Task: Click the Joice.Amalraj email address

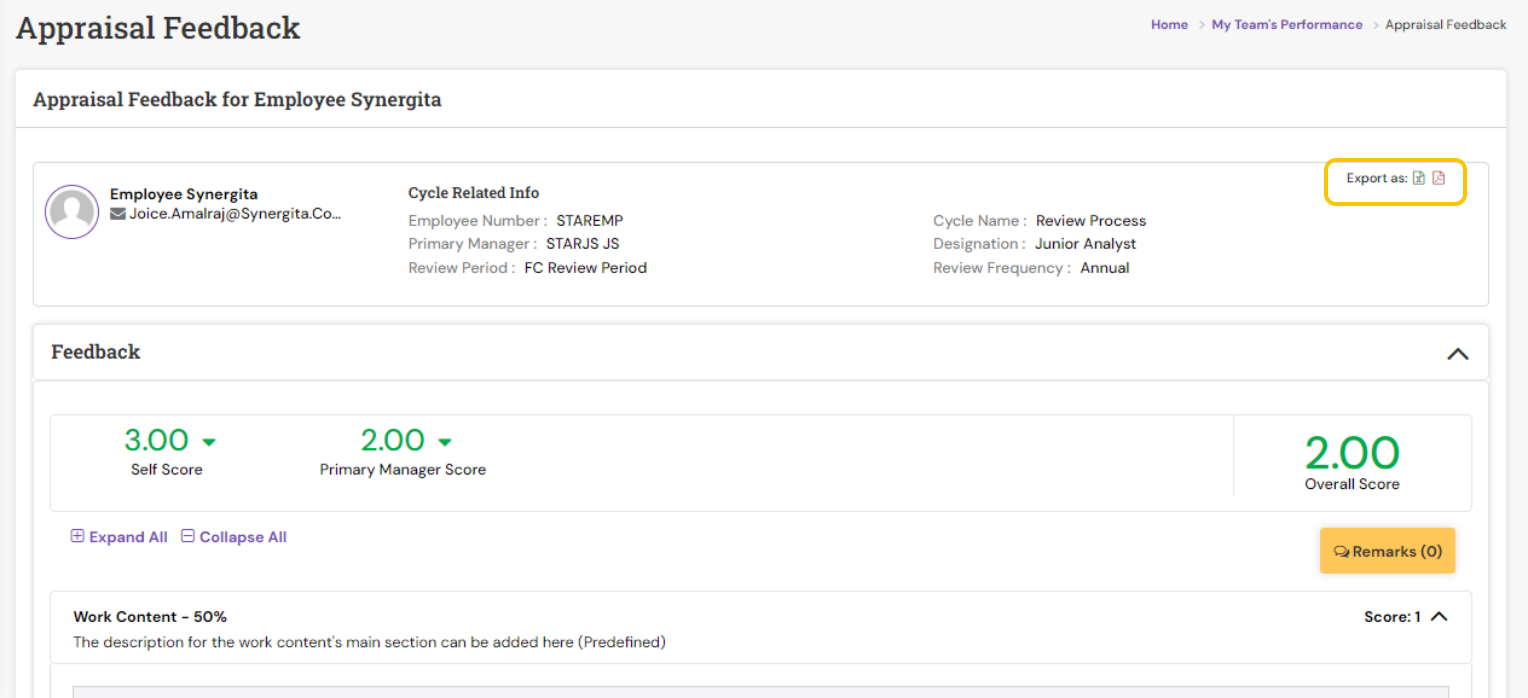Action: [235, 213]
